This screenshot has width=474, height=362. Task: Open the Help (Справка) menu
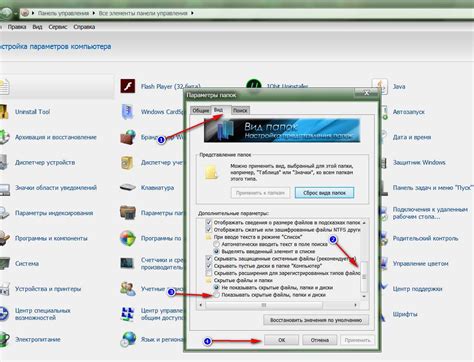(84, 27)
